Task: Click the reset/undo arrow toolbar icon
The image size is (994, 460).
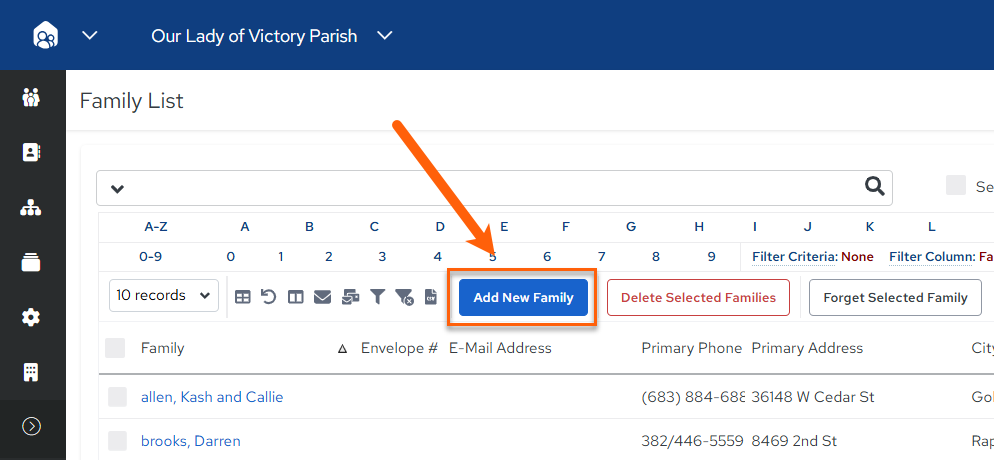Action: 269,297
